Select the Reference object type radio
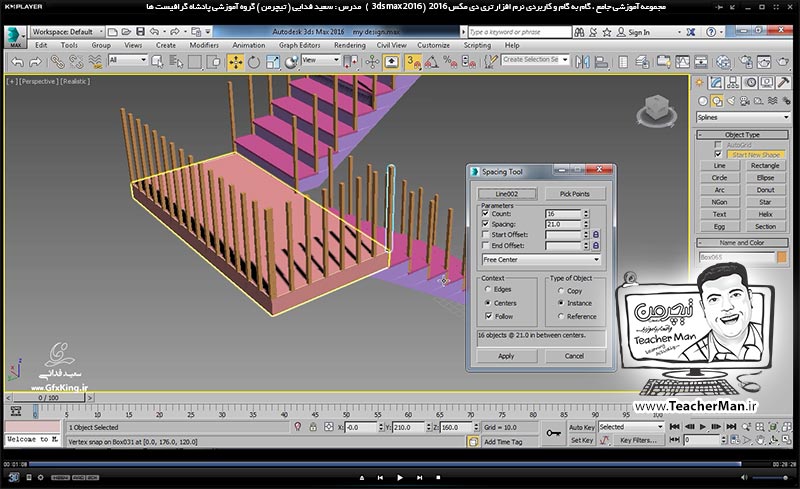This screenshot has width=800, height=489. point(561,316)
